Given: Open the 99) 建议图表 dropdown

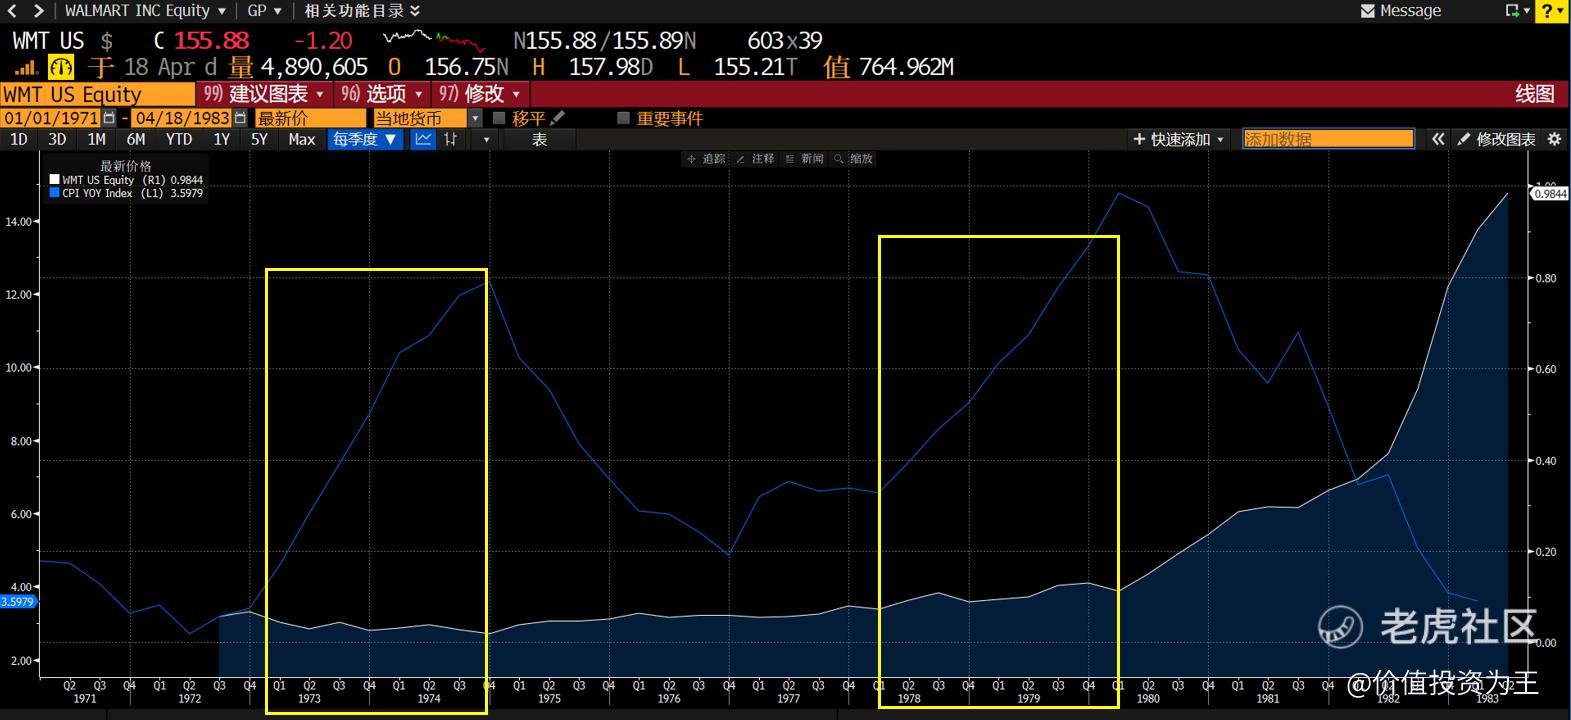Looking at the screenshot, I should (x=264, y=94).
